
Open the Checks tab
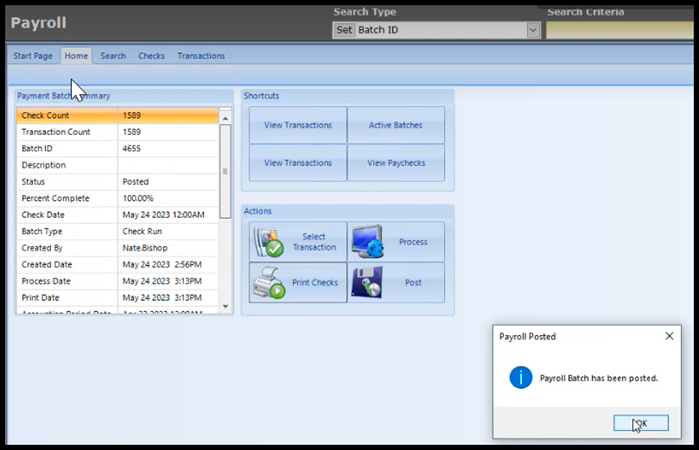(x=151, y=56)
